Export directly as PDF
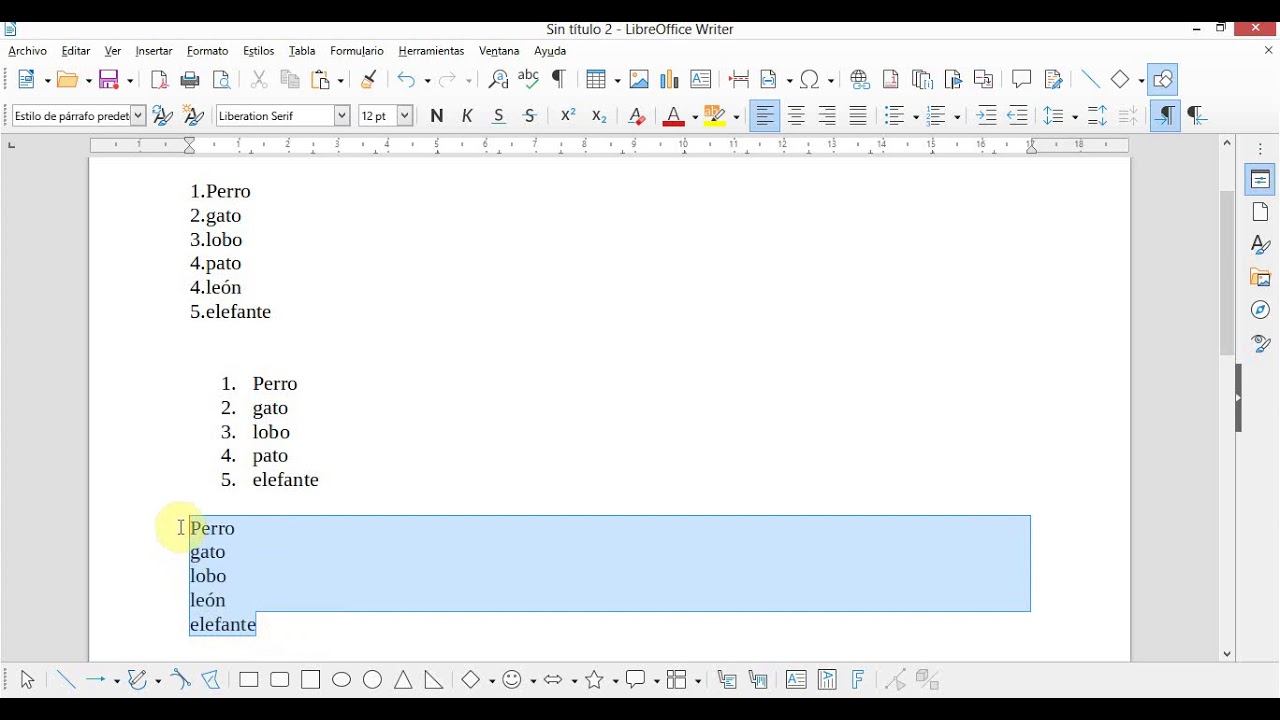This screenshot has width=1280, height=720. [x=159, y=80]
